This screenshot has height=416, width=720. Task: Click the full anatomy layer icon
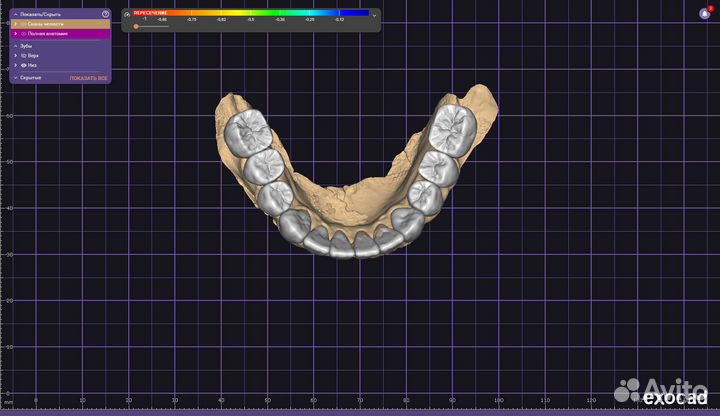(x=24, y=33)
